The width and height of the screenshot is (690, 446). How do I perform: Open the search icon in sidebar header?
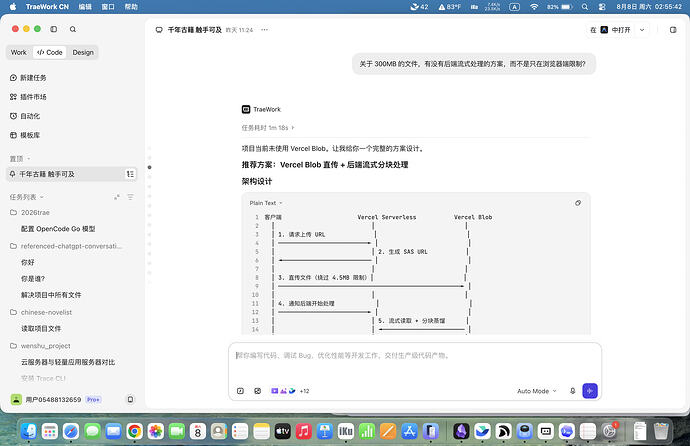pos(73,29)
